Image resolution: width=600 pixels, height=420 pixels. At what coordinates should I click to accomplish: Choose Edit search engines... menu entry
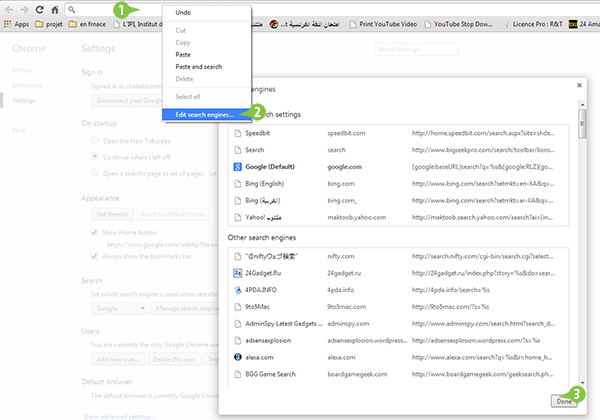click(207, 115)
